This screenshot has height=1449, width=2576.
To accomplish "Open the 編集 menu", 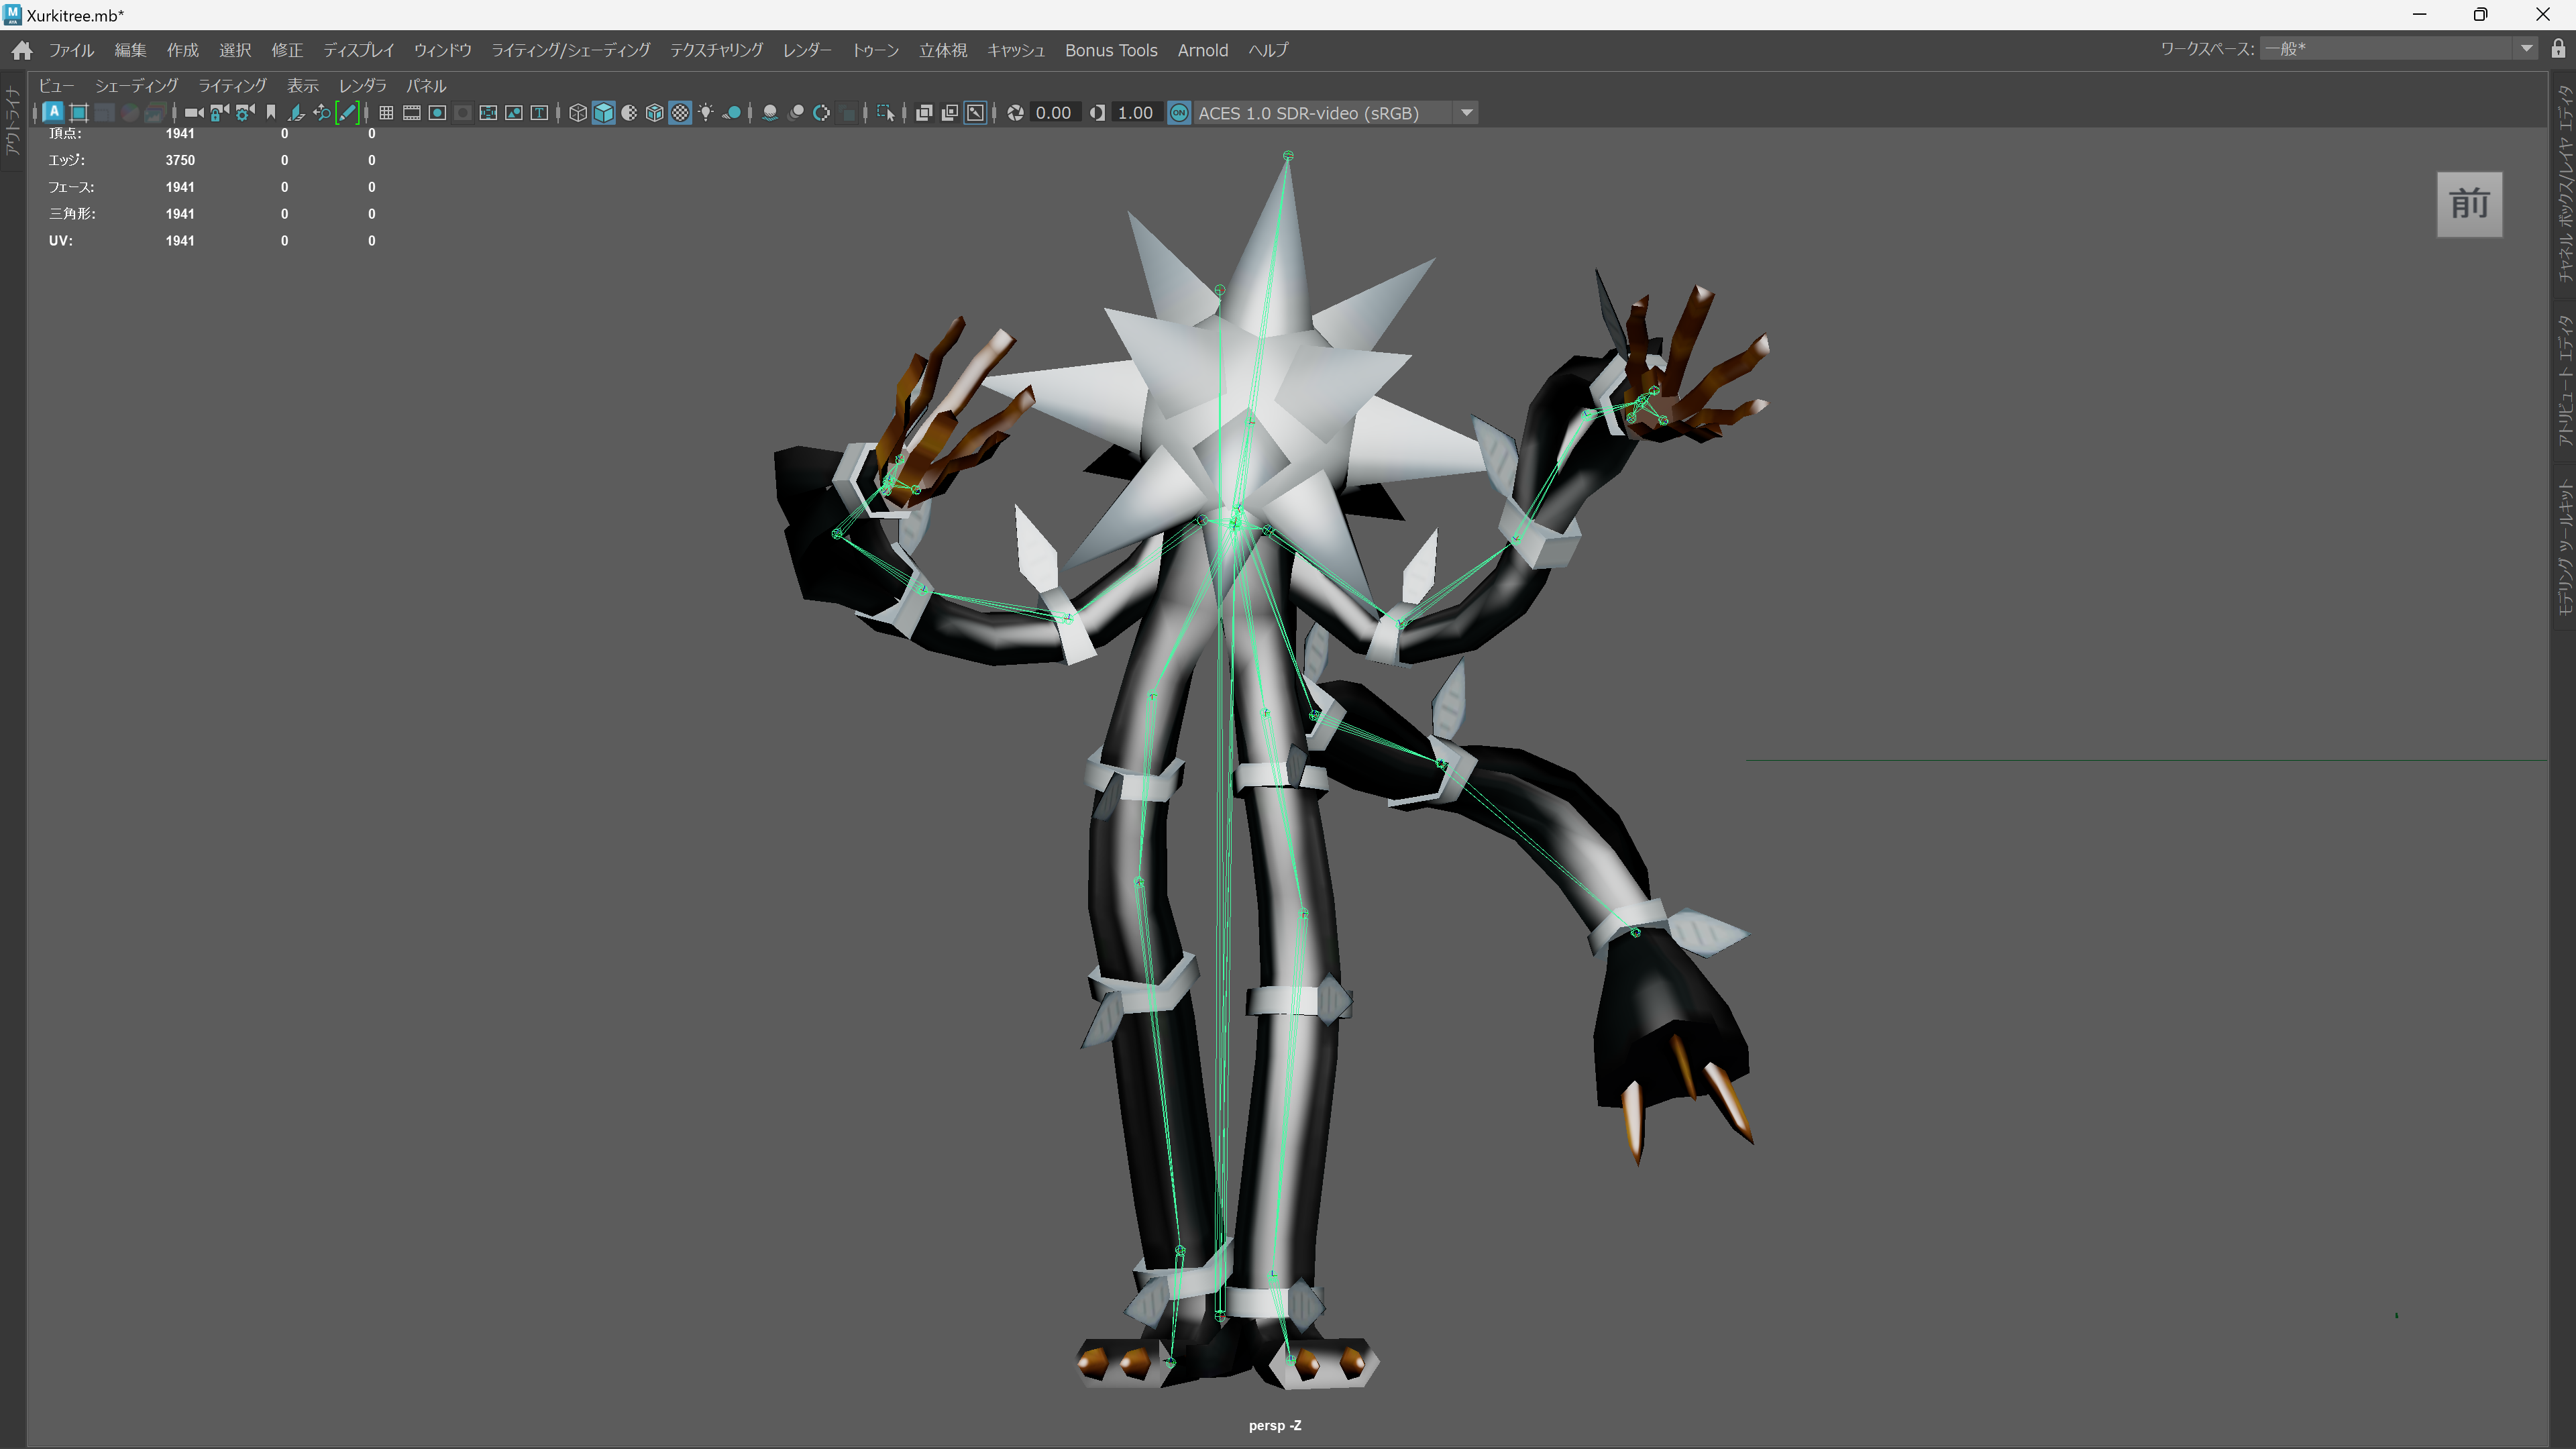I will [130, 50].
